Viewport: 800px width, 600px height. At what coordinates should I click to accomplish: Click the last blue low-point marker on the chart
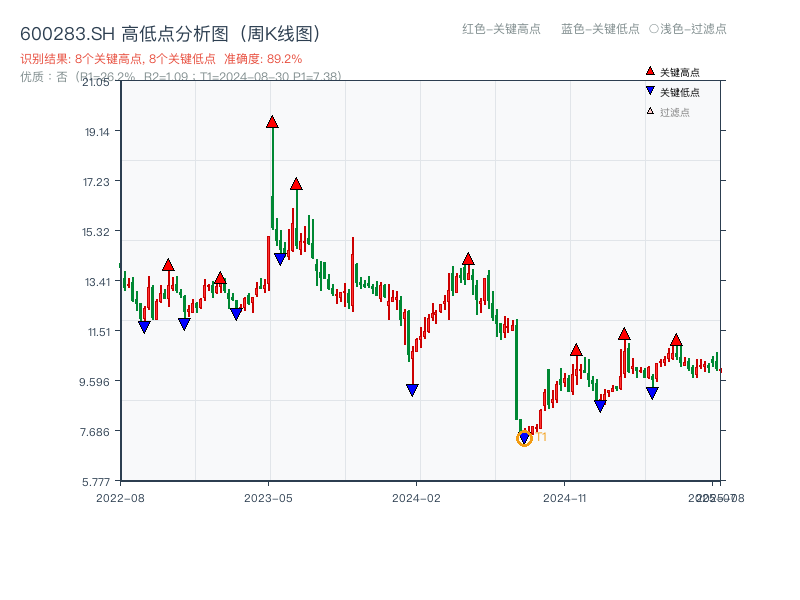652,393
